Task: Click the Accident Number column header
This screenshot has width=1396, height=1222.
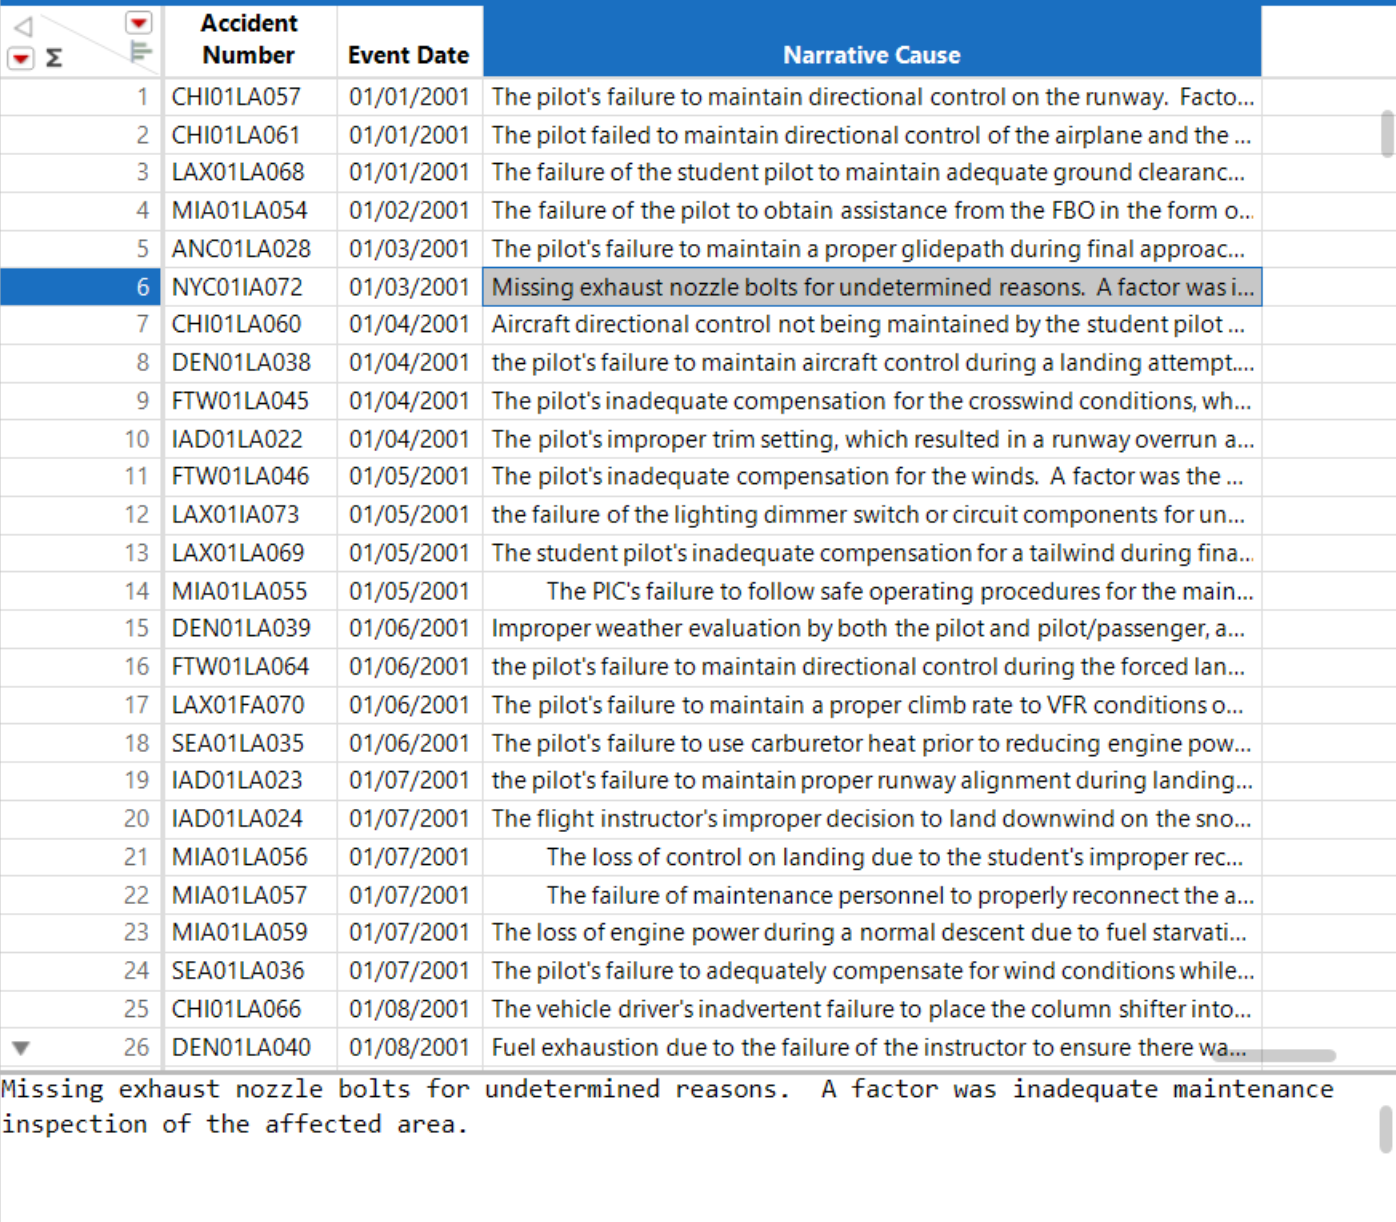Action: click(248, 40)
